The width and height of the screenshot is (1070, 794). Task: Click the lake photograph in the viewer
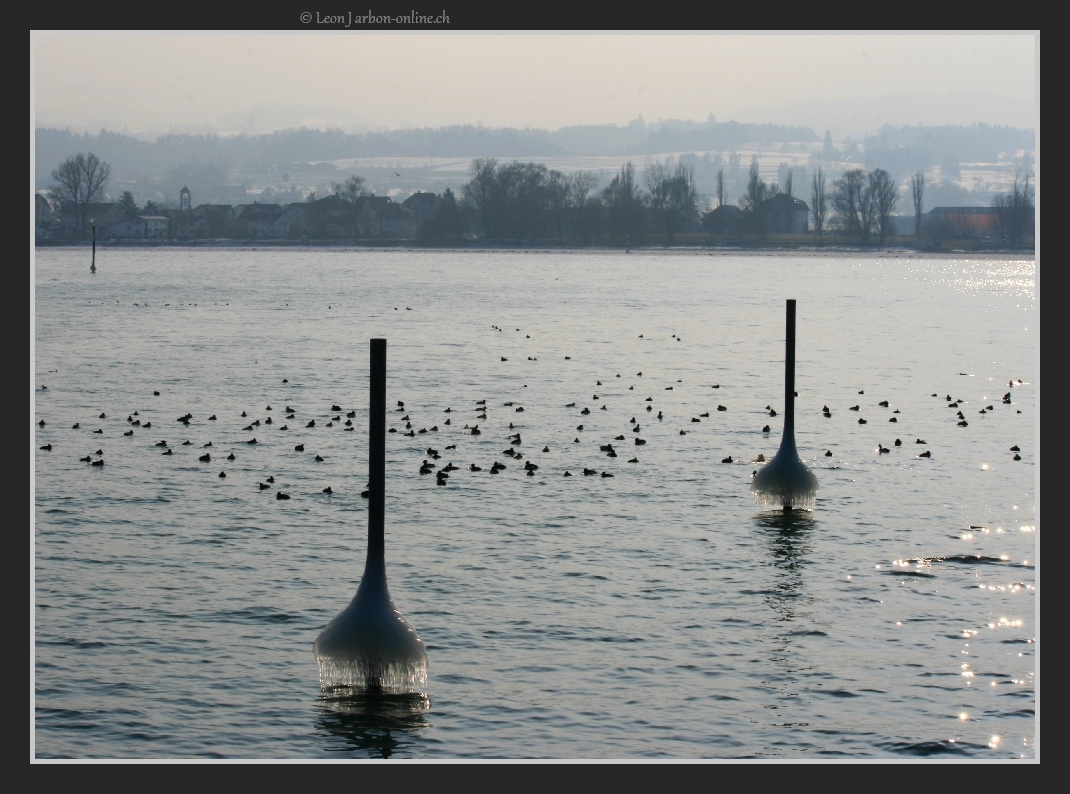click(534, 396)
